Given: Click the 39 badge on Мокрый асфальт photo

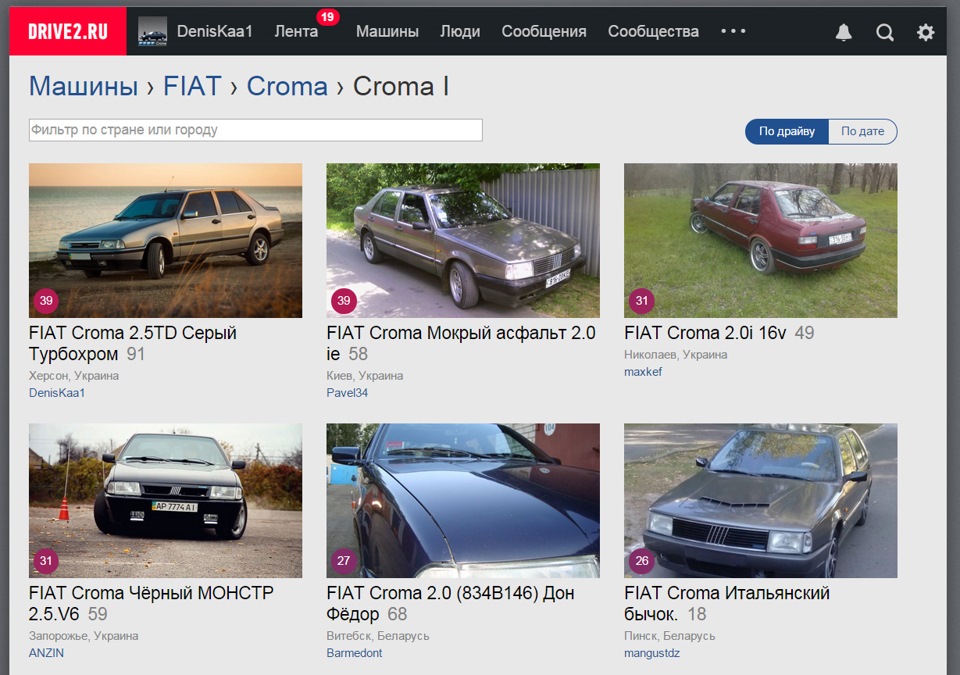Looking at the screenshot, I should click(x=344, y=300).
